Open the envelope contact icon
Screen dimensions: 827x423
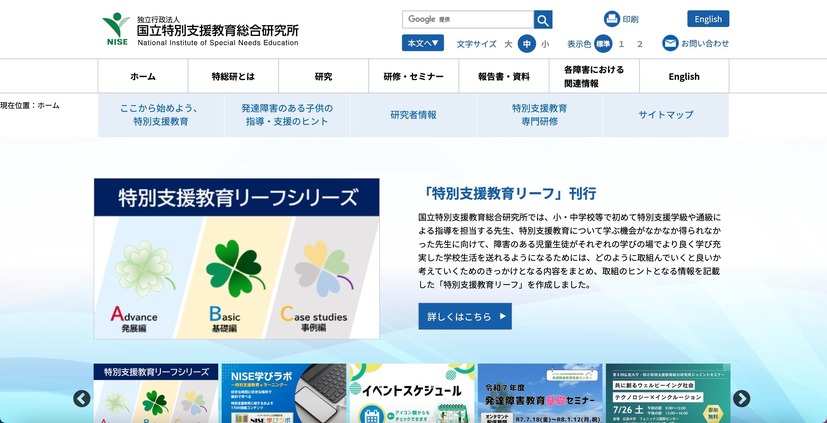[670, 43]
